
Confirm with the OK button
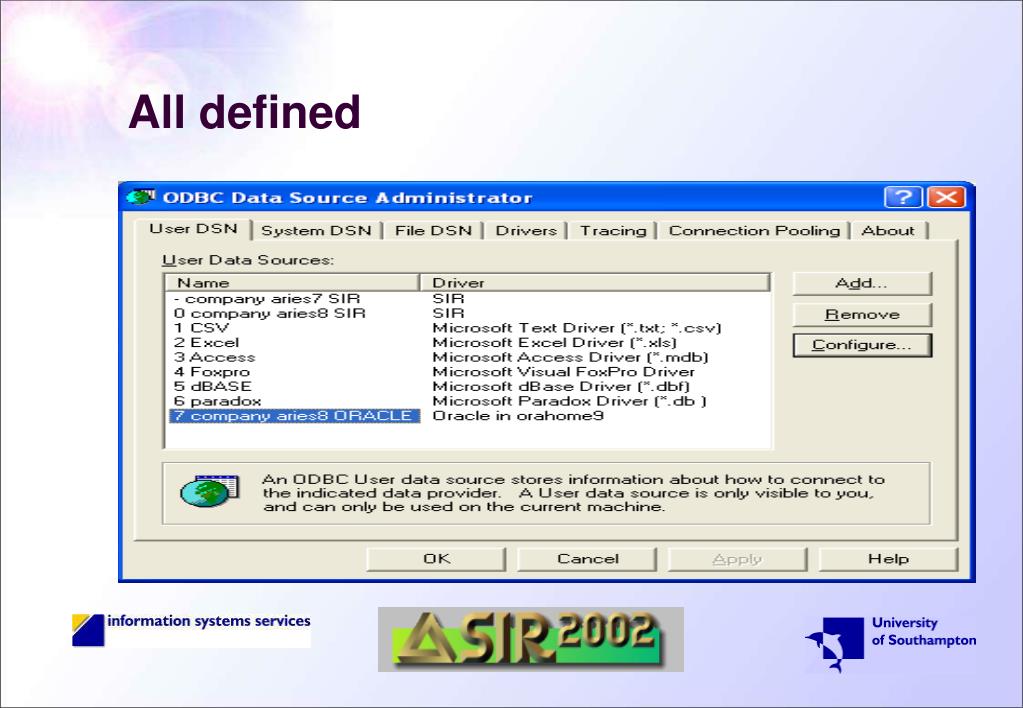(x=436, y=559)
